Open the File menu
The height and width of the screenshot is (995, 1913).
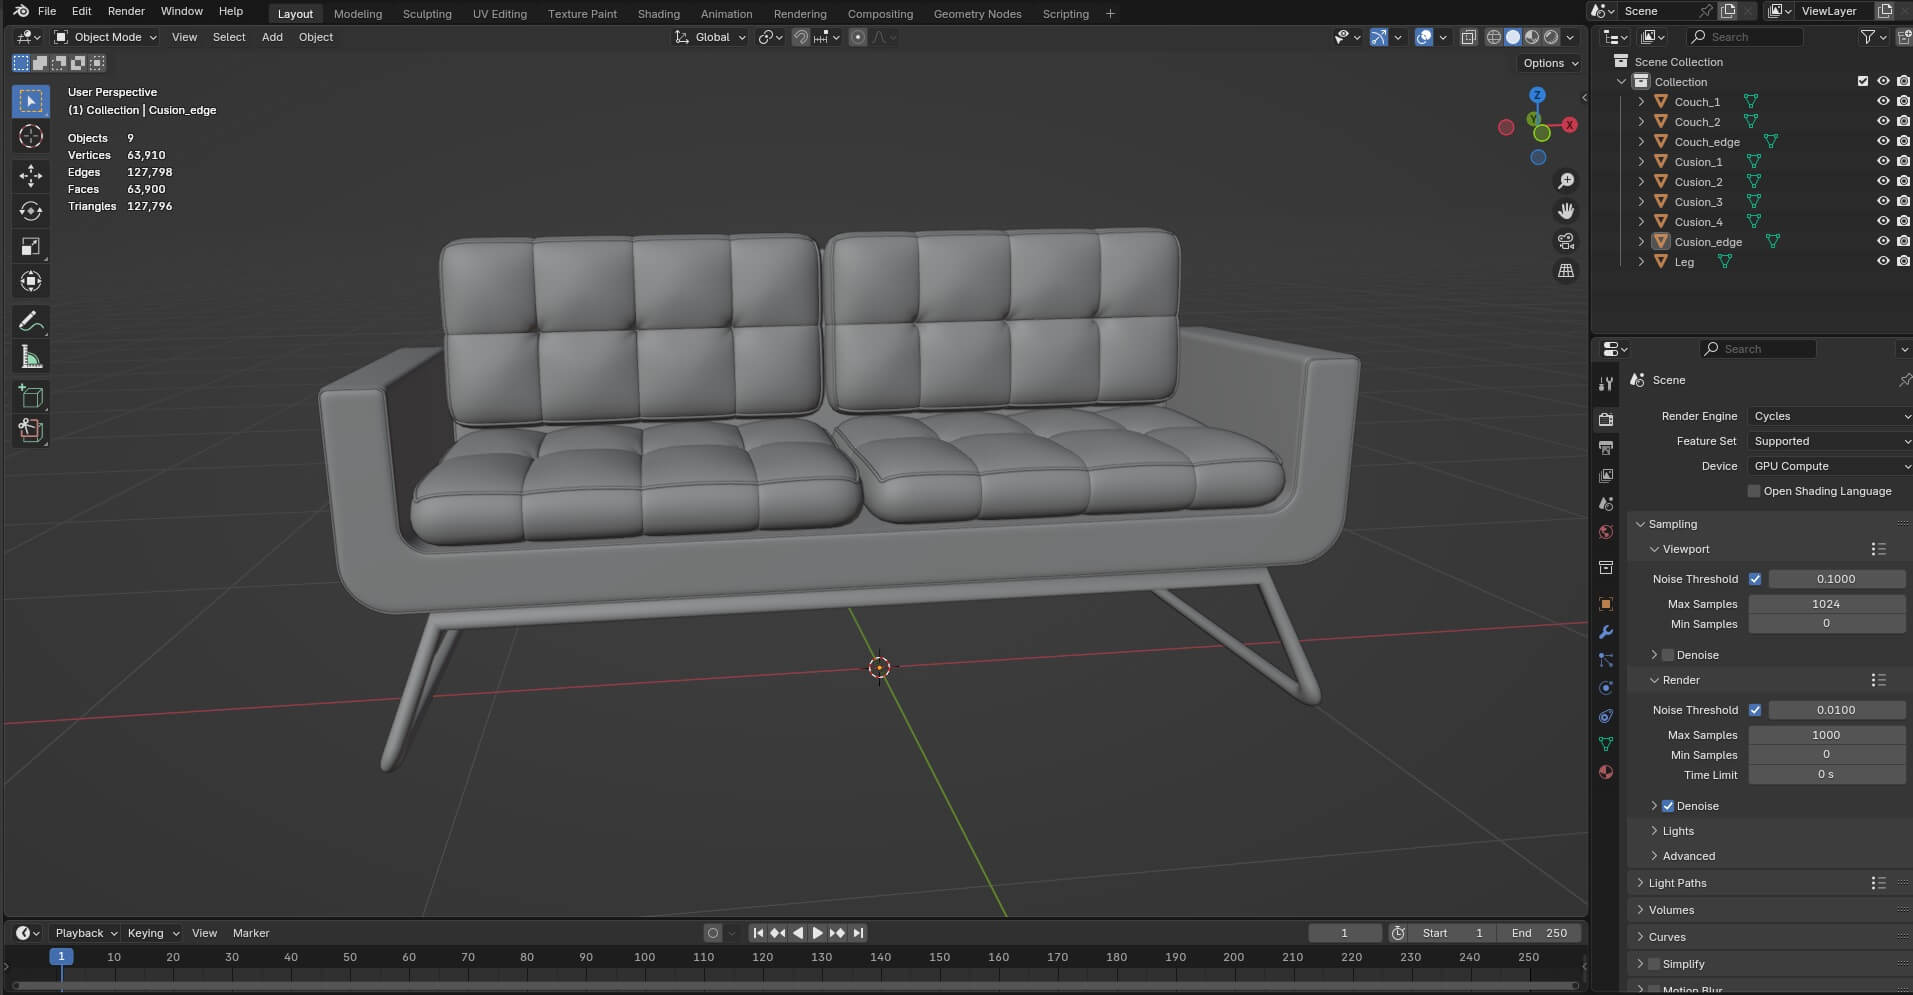[47, 11]
